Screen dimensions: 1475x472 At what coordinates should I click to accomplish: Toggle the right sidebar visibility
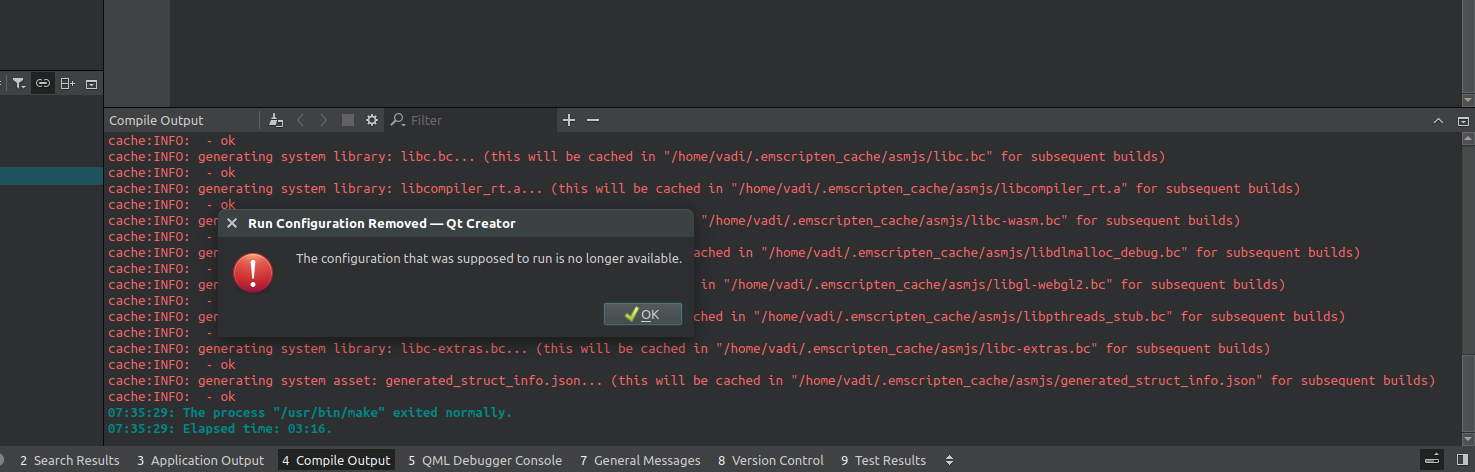1463,460
